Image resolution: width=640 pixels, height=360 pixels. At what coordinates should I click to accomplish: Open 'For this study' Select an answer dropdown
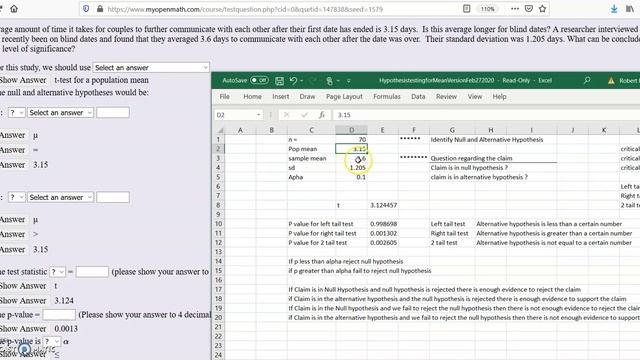(x=151, y=68)
